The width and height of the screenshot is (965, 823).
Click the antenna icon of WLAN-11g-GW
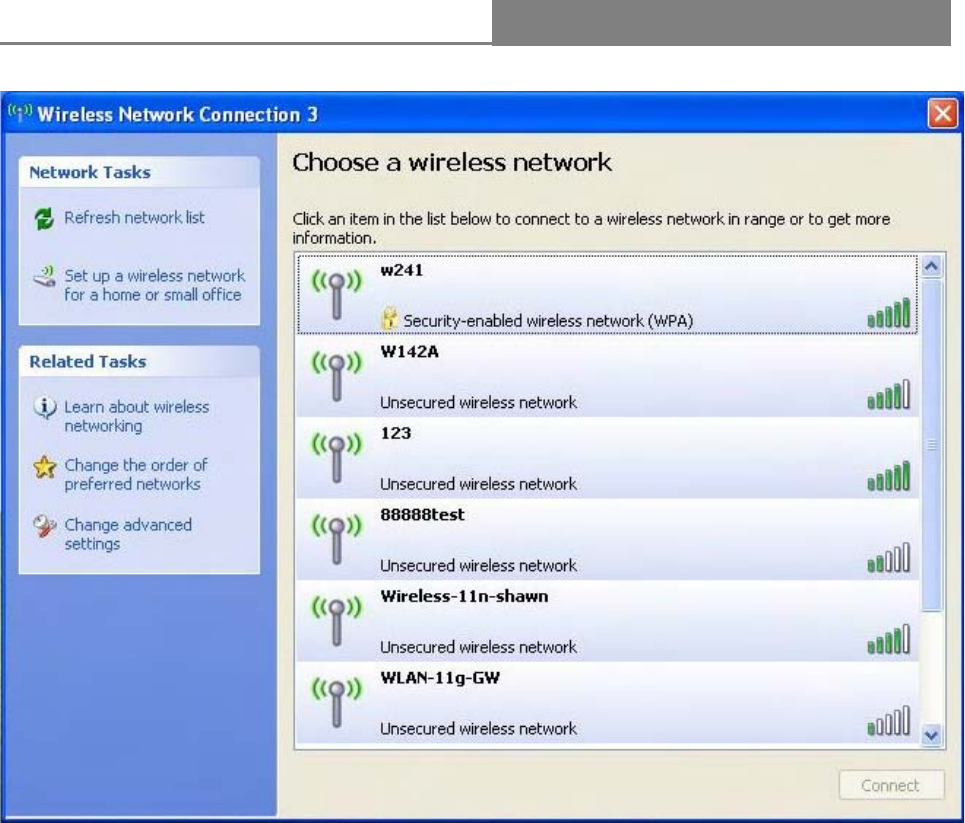337,703
